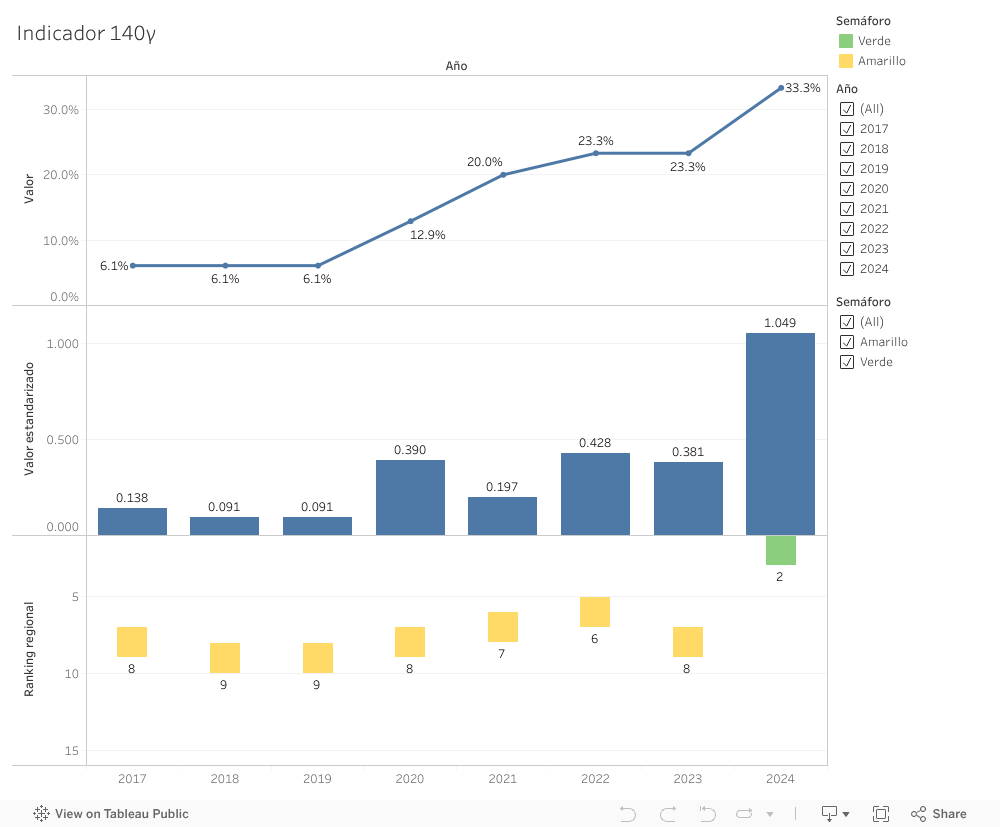Click the Tableau logo in the status bar
Image resolution: width=1000 pixels, height=827 pixels.
coord(40,813)
